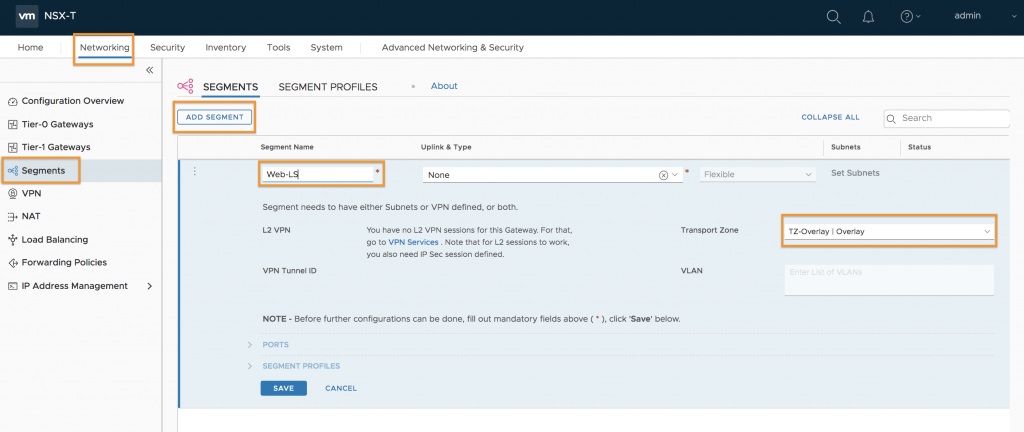Click the Forwarding Policies icon
Image resolution: width=1024 pixels, height=432 pixels.
(x=12, y=263)
